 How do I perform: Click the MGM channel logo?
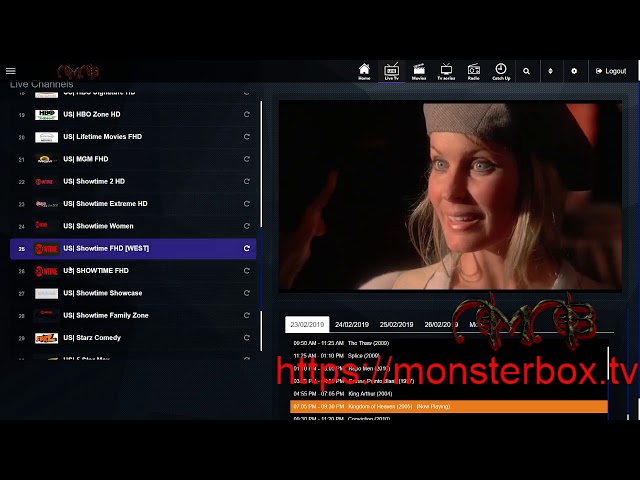pyautogui.click(x=46, y=159)
